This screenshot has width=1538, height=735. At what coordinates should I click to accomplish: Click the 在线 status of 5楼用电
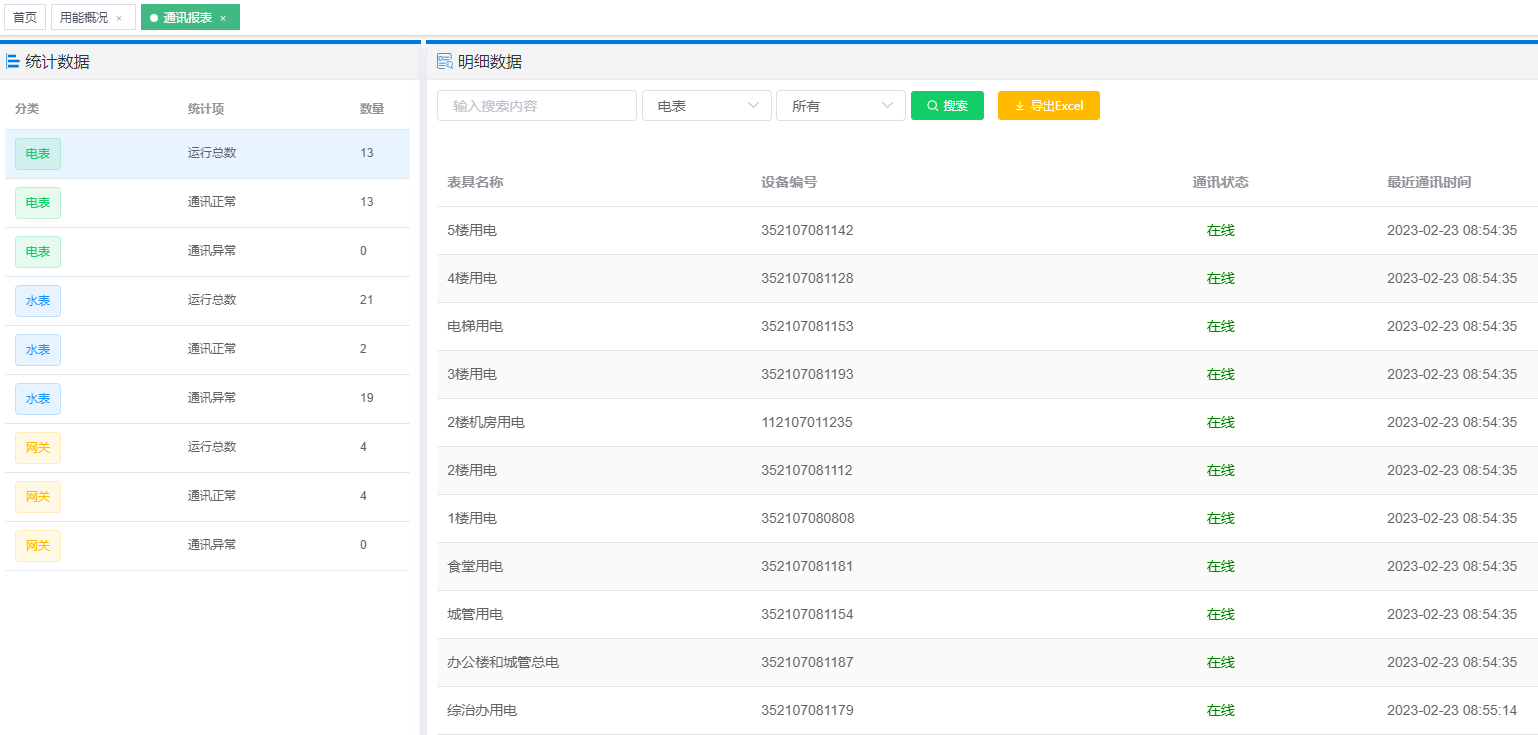[x=1221, y=230]
